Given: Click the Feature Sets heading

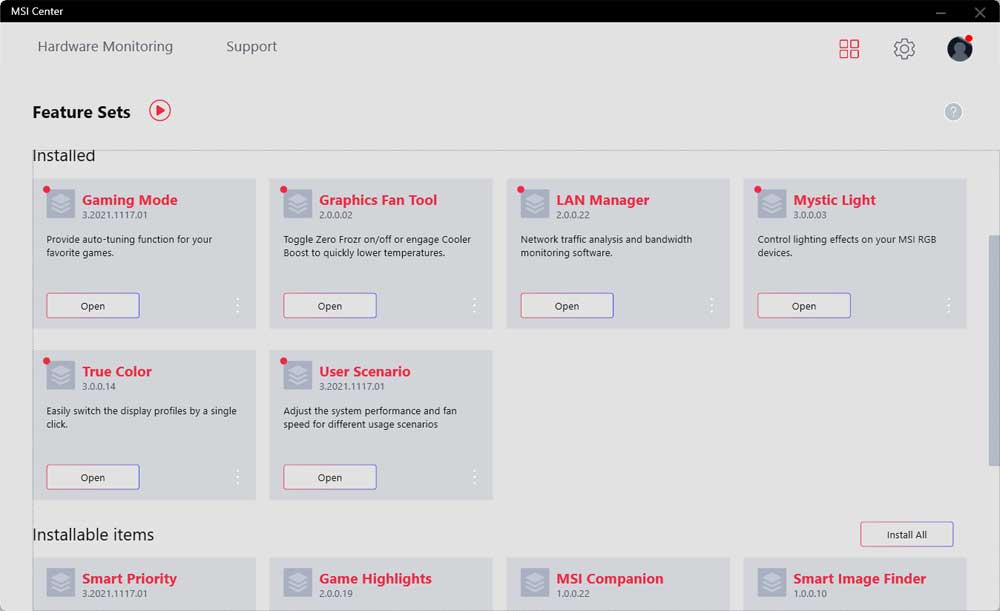Looking at the screenshot, I should click(82, 112).
